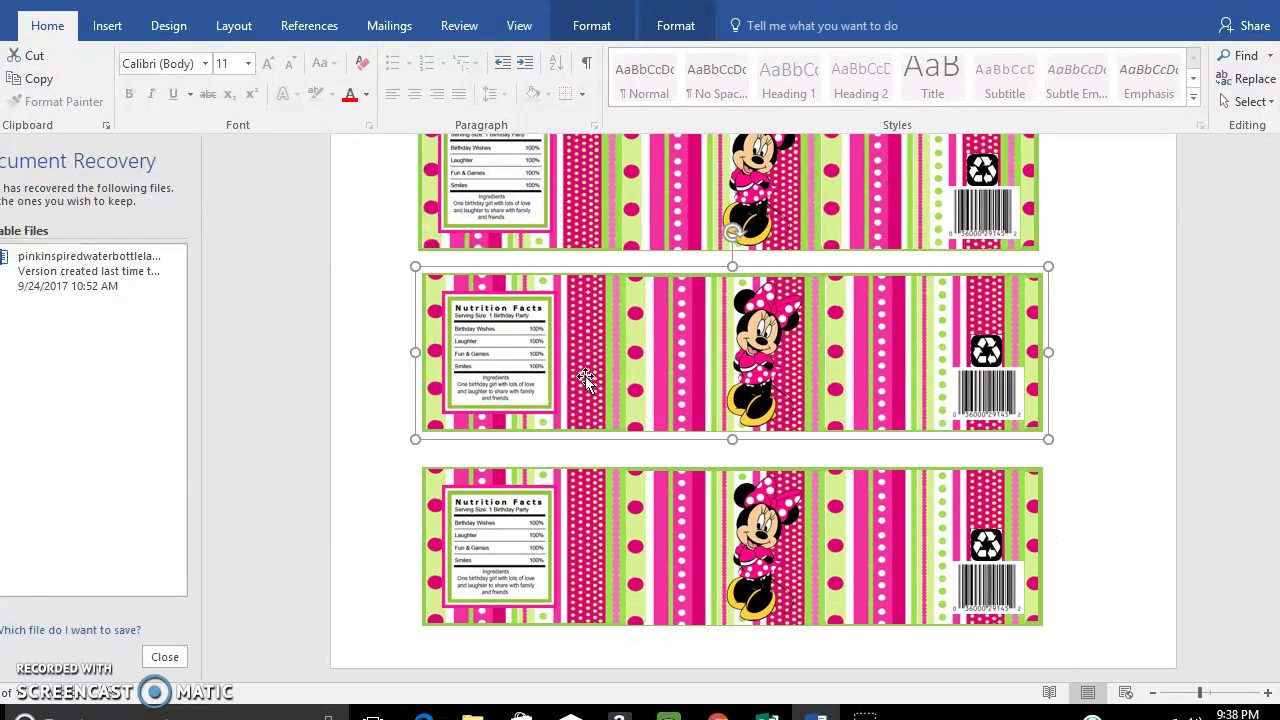The image size is (1280, 720).
Task: Apply the Heading 1 style
Action: point(788,78)
